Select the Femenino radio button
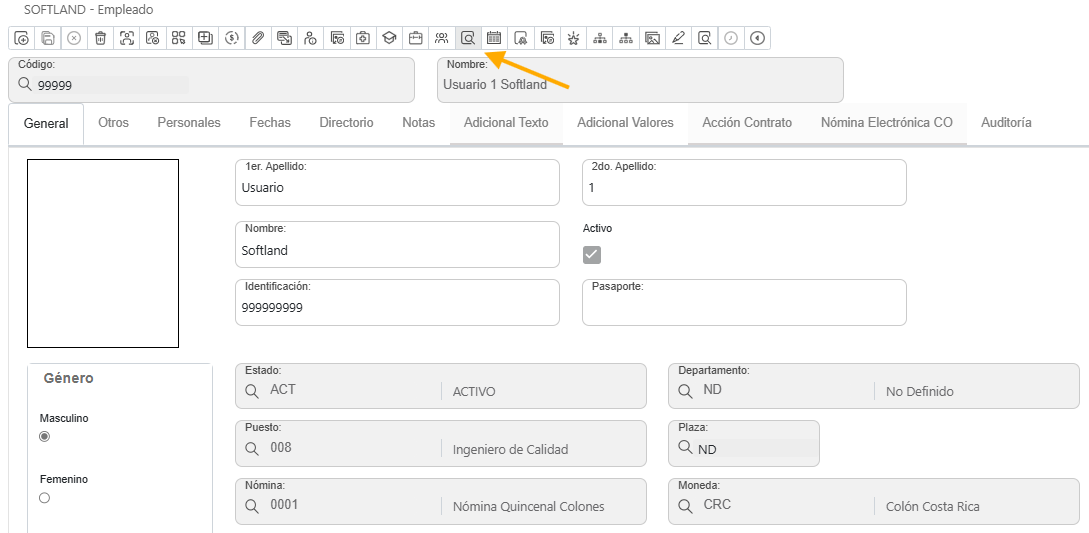Screen dimensions: 1089x533 [x=44, y=498]
